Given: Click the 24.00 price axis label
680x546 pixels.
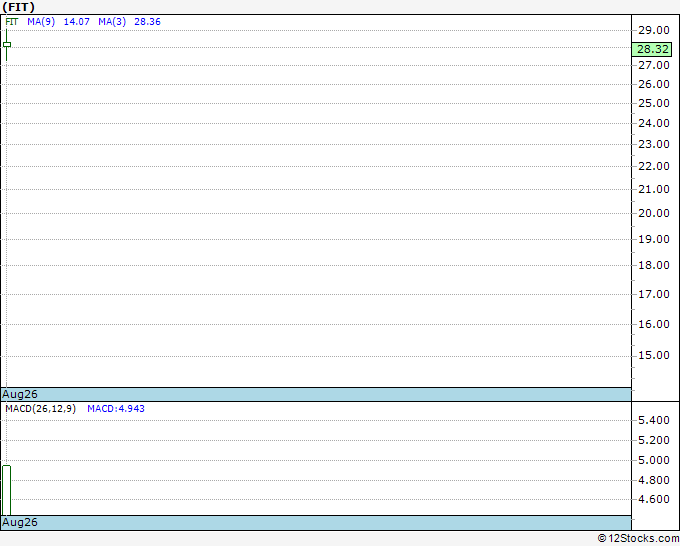Looking at the screenshot, I should [654, 123].
